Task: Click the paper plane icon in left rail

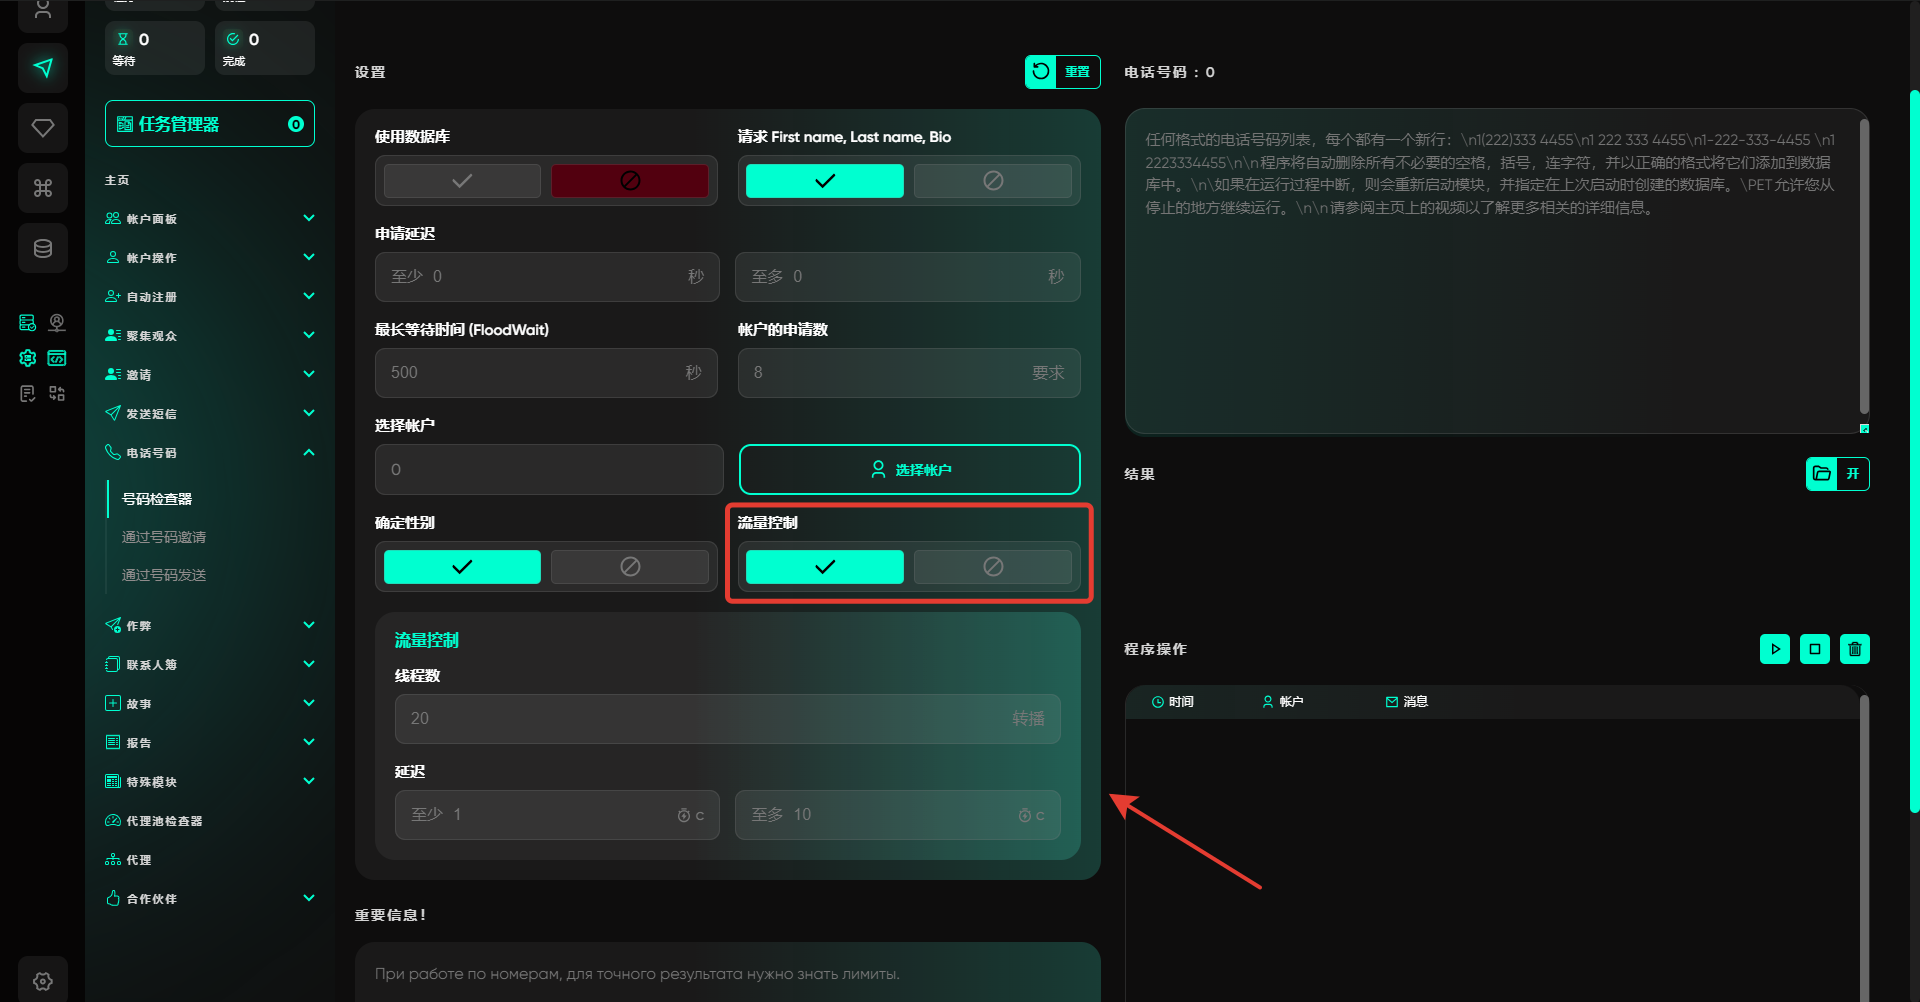Action: [43, 68]
